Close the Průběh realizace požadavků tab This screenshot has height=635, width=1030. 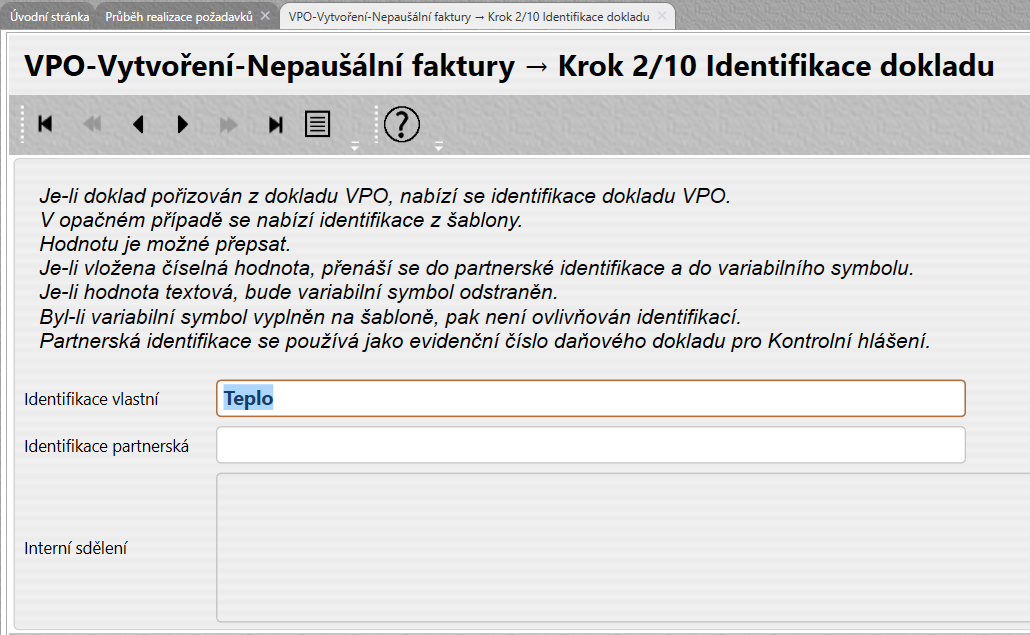(x=265, y=17)
